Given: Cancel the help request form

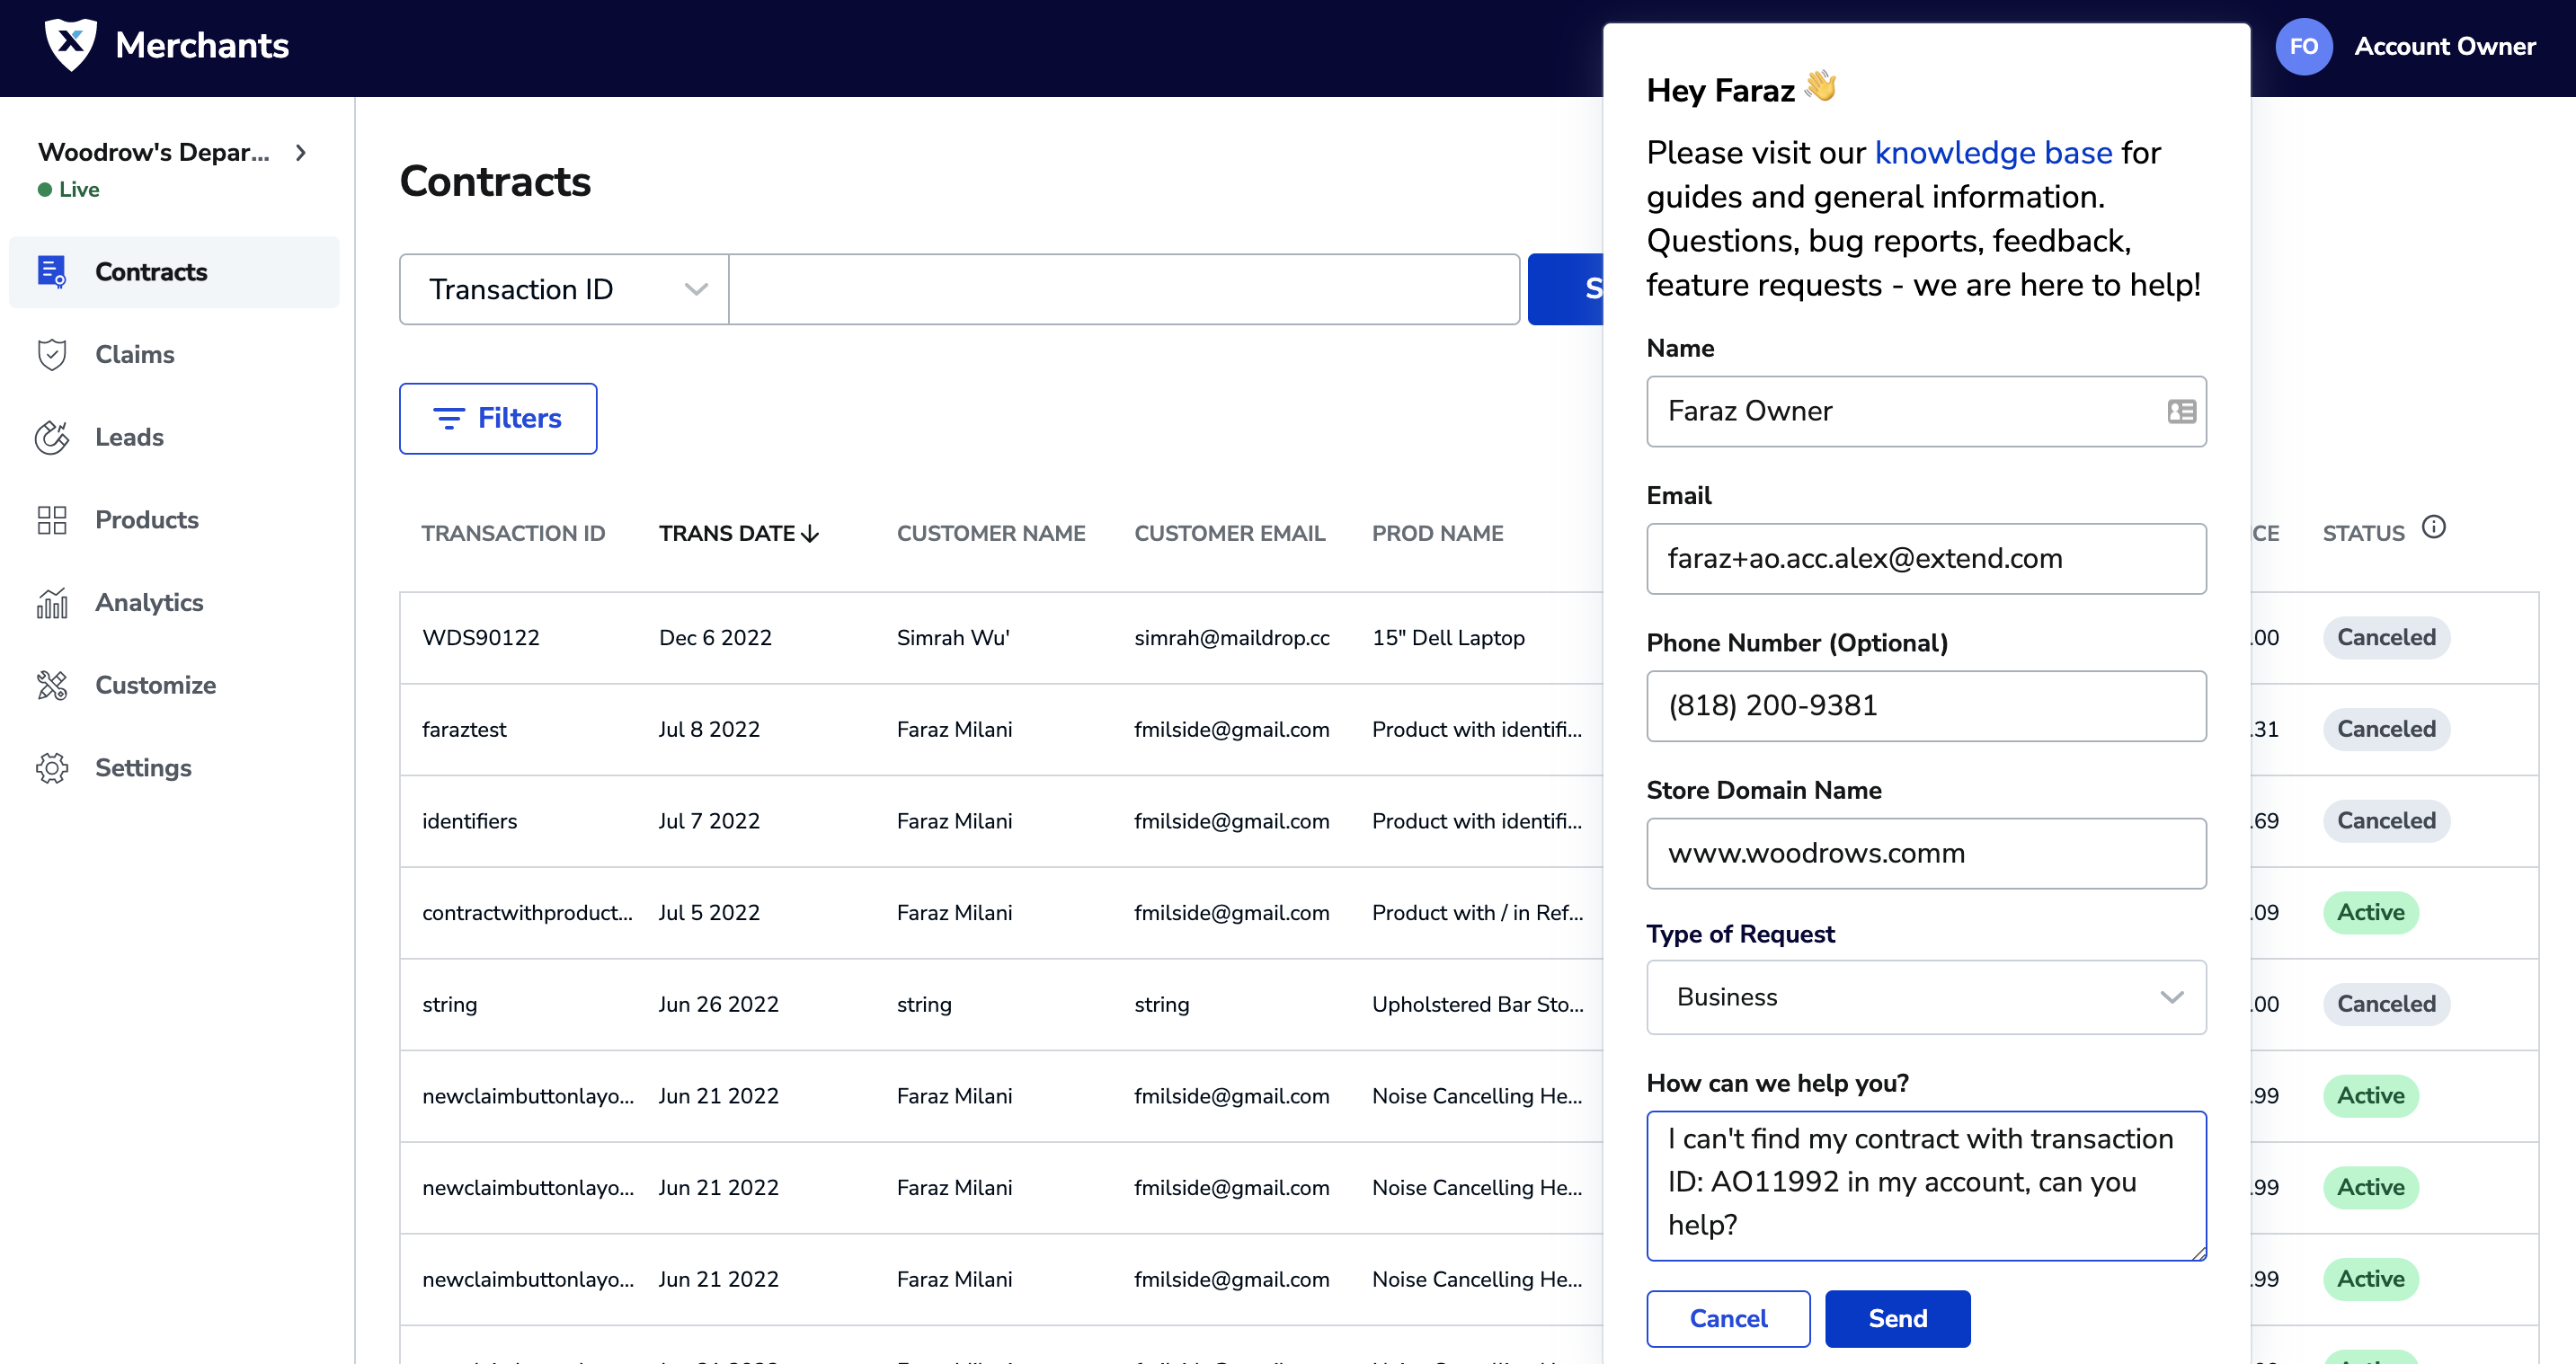Looking at the screenshot, I should [1727, 1318].
